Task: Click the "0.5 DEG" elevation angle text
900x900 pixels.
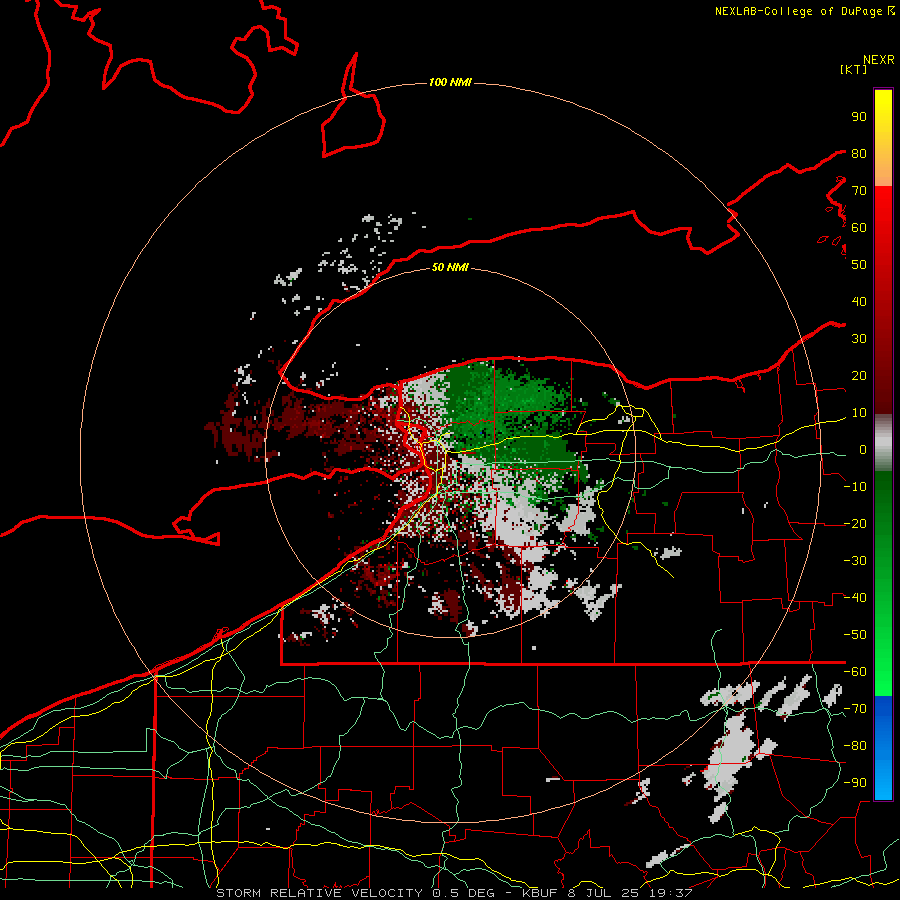Action: (467, 893)
